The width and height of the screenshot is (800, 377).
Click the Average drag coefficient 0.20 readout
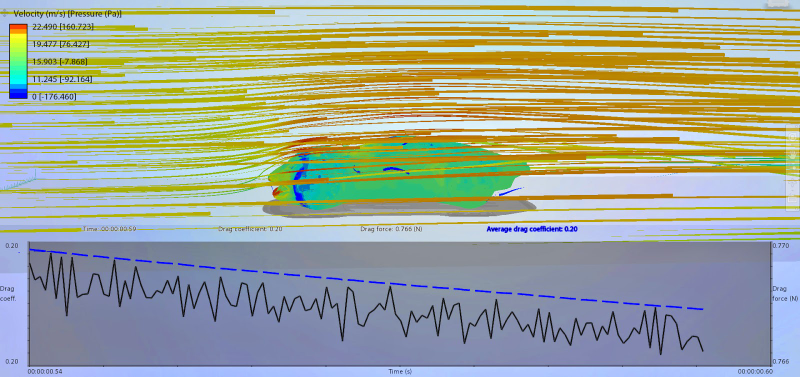pyautogui.click(x=532, y=229)
